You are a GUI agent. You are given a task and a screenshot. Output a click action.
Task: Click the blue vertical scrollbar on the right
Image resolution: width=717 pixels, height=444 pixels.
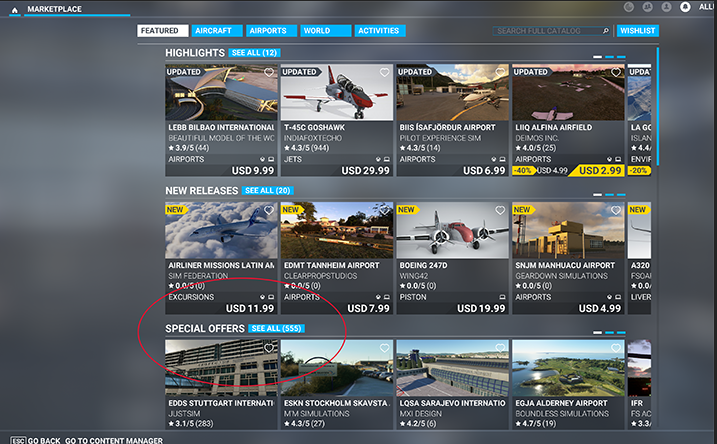[x=658, y=106]
